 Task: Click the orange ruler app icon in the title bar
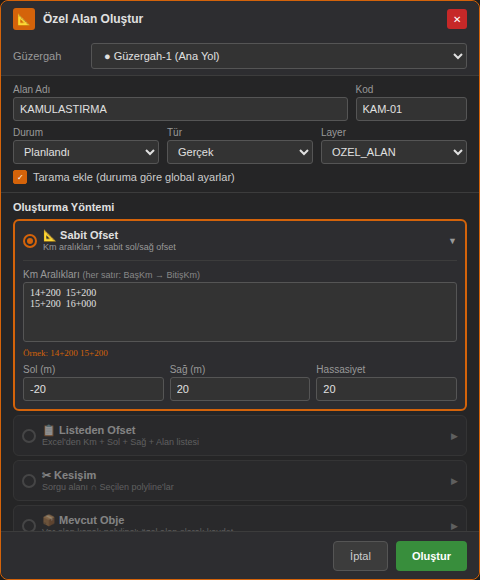(24, 19)
